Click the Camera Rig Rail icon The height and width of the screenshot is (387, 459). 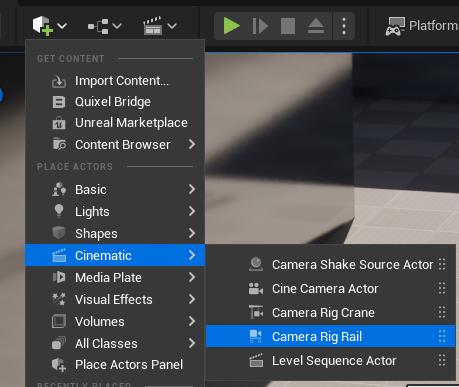tap(256, 336)
